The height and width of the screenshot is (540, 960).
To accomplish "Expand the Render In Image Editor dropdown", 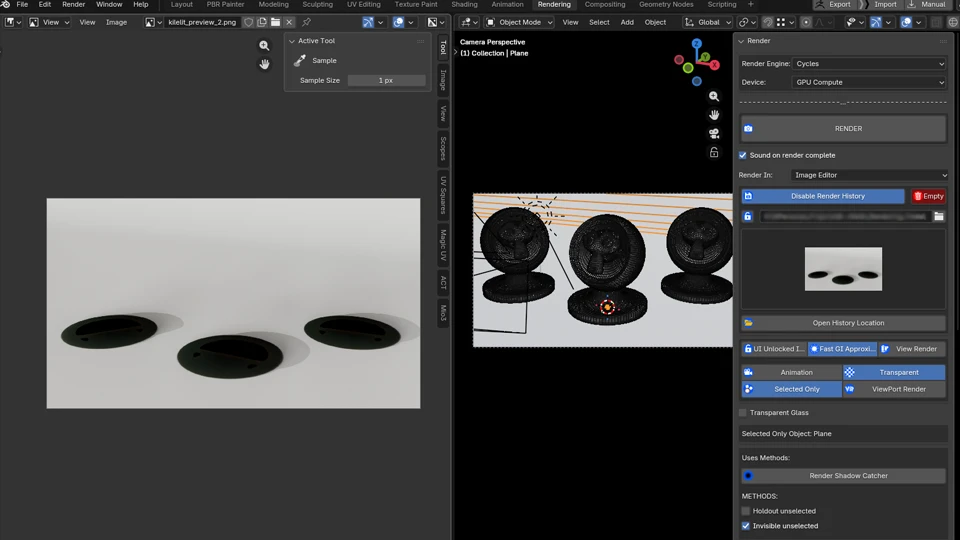I will tap(868, 175).
